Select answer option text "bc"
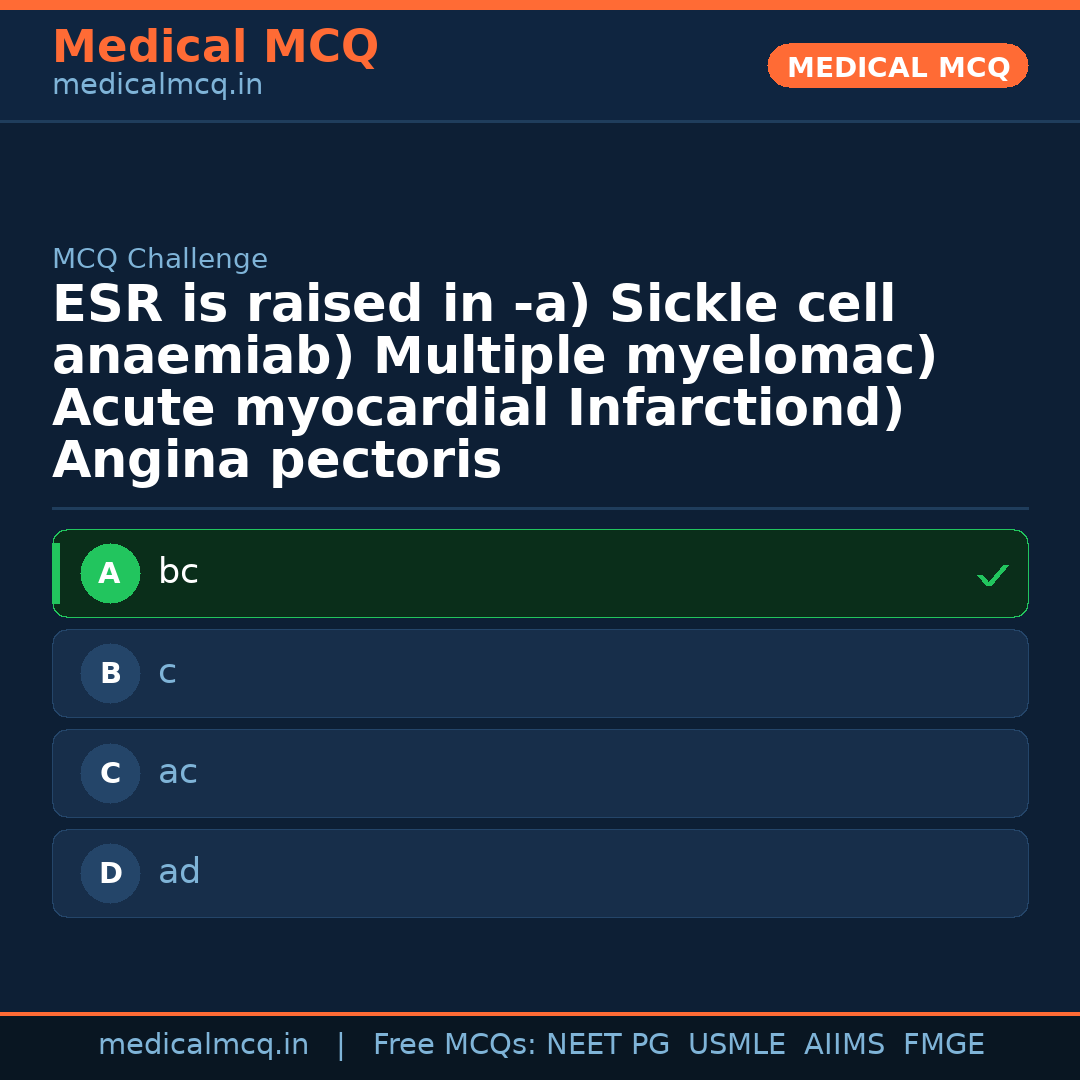 (178, 572)
